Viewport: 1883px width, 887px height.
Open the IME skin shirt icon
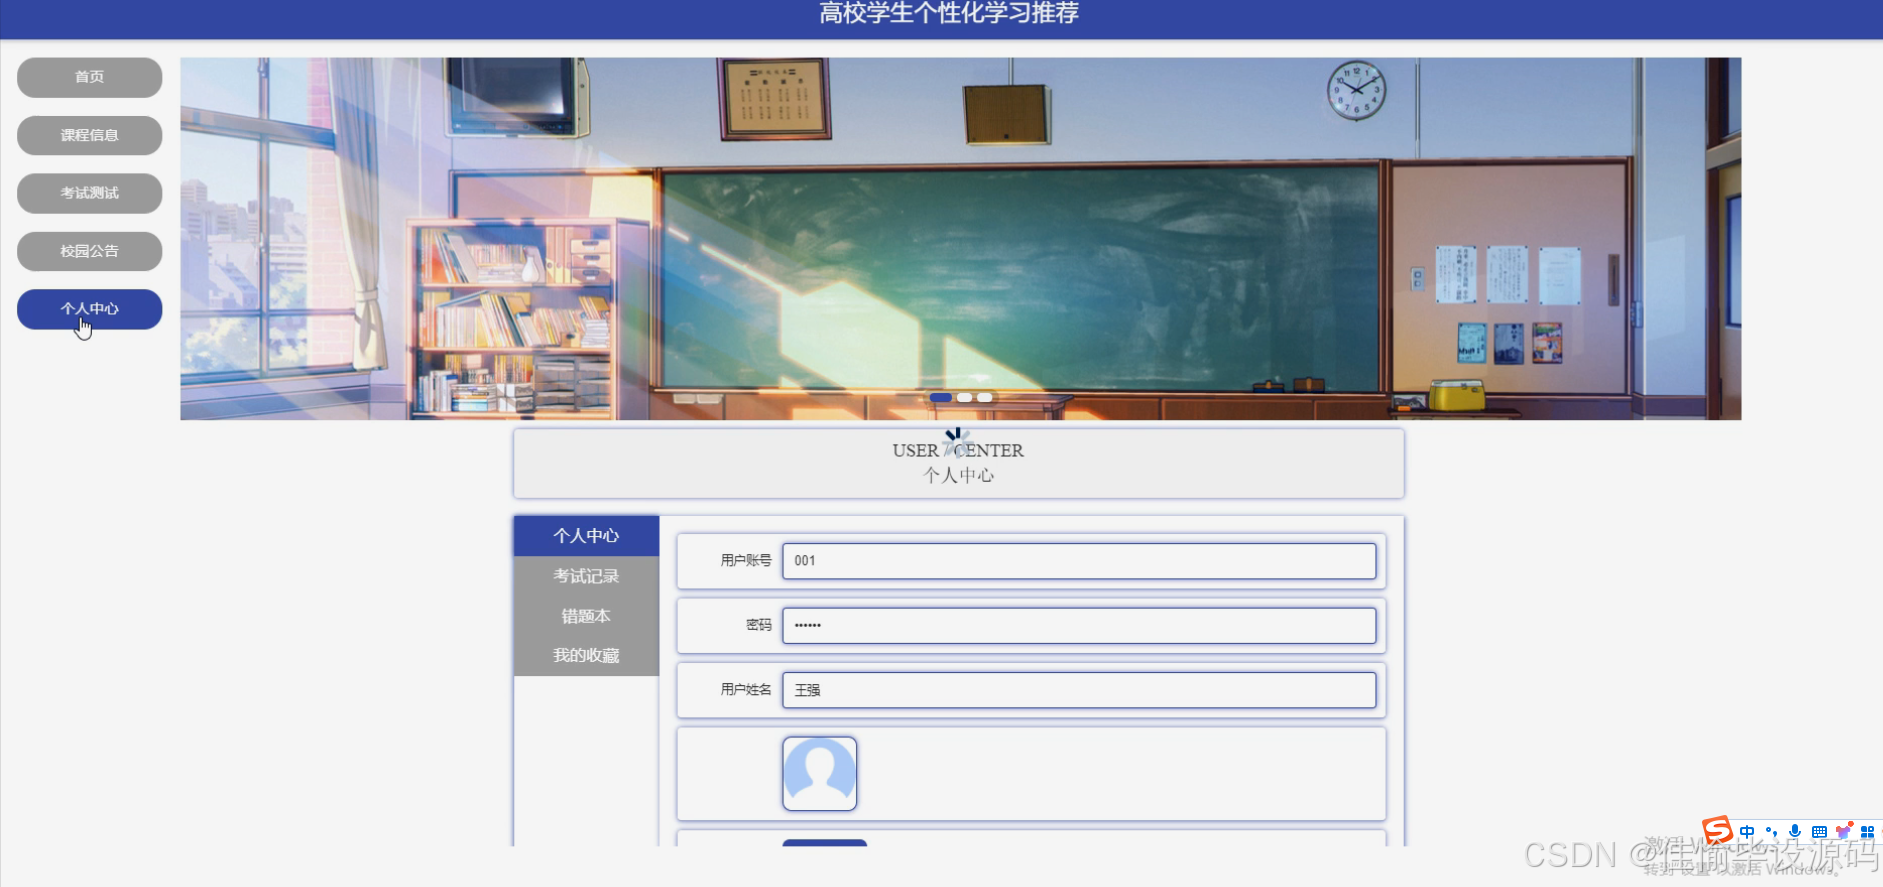[x=1843, y=832]
